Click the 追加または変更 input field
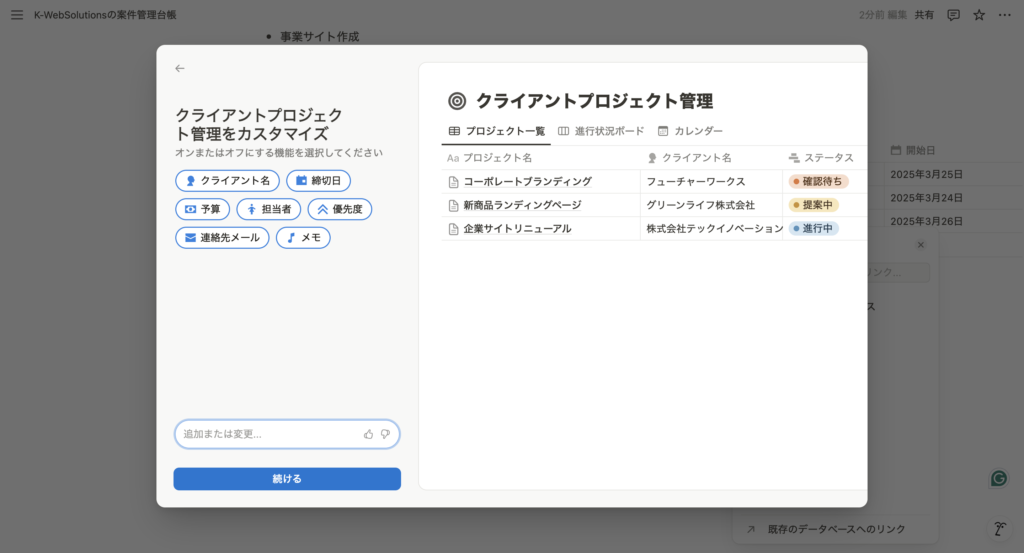Image resolution: width=1024 pixels, height=553 pixels. coord(270,434)
